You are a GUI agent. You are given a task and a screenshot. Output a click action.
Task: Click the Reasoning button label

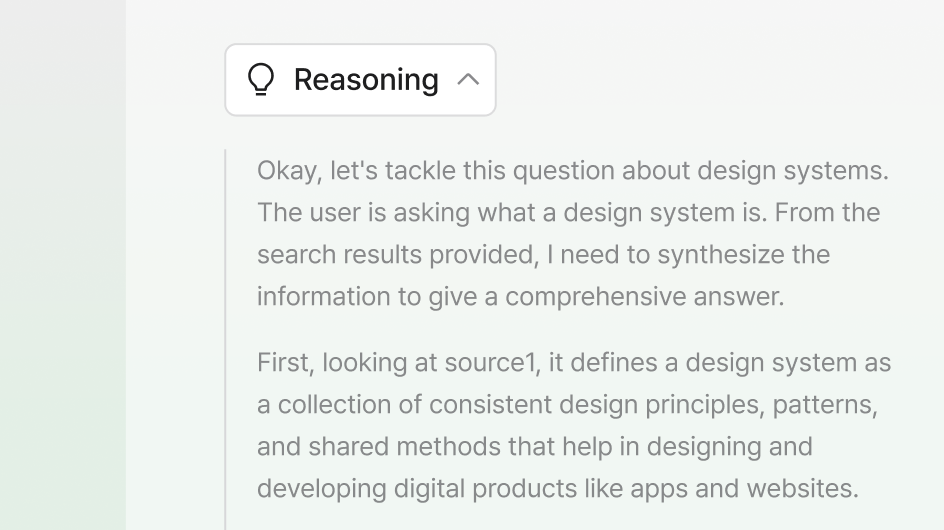click(x=366, y=80)
